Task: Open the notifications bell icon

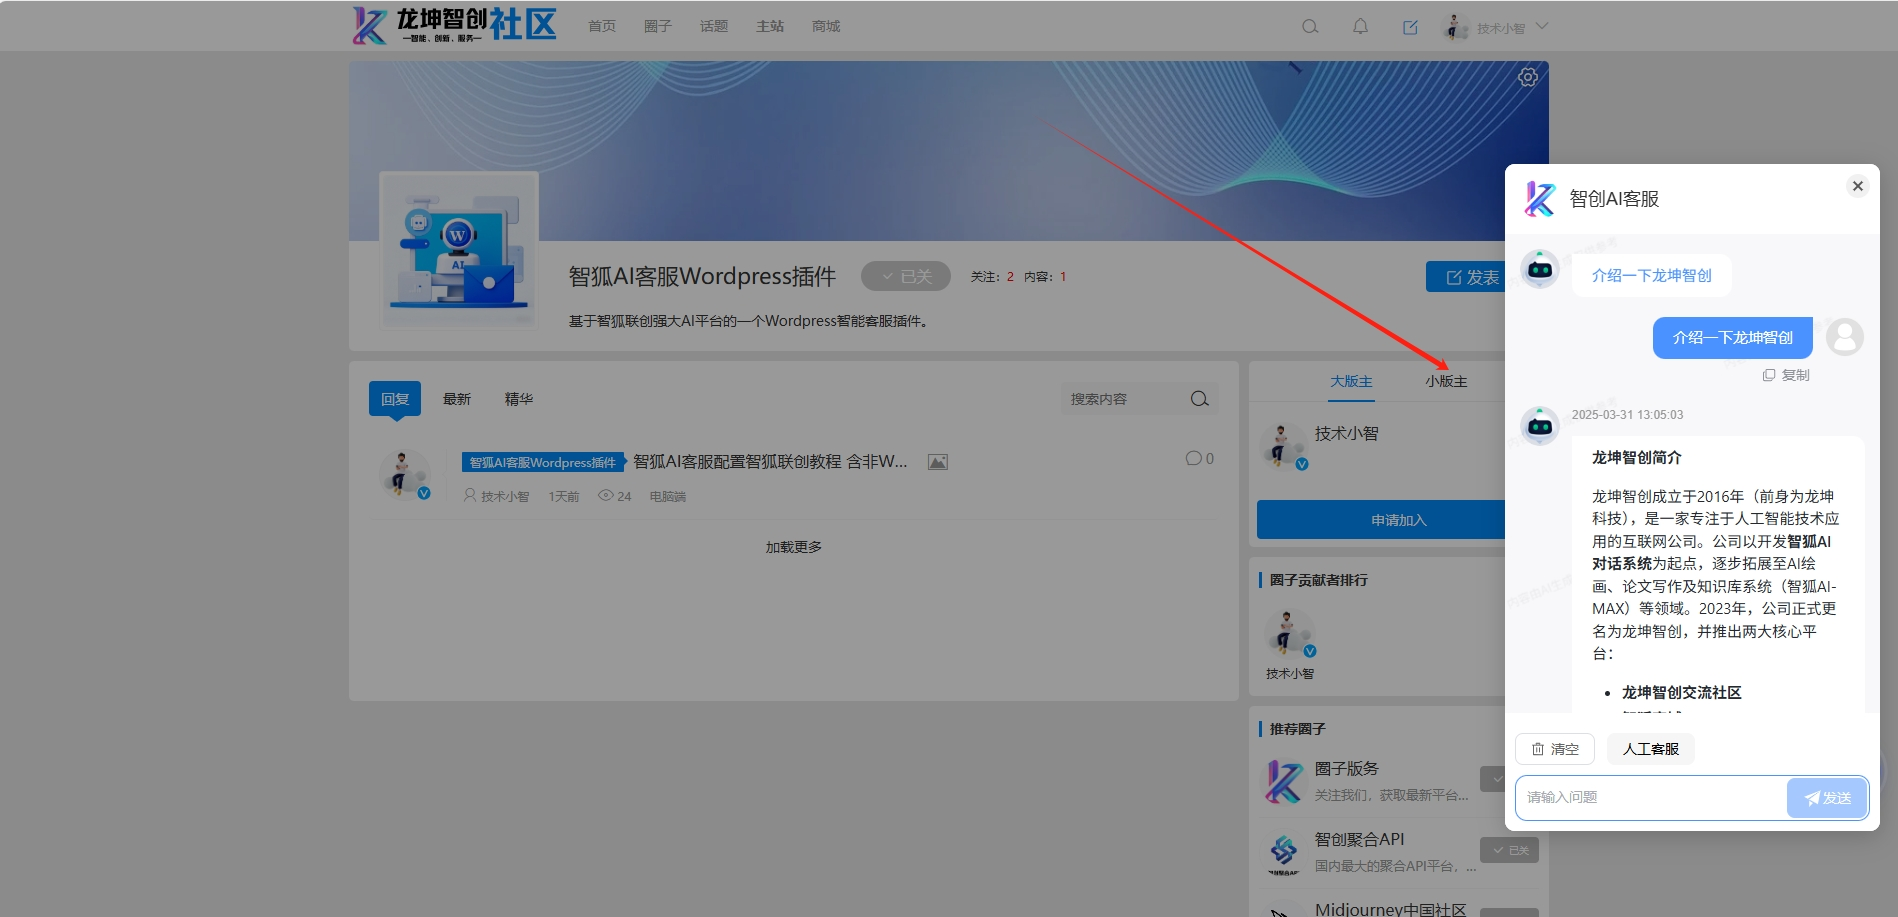Action: pos(1360,27)
